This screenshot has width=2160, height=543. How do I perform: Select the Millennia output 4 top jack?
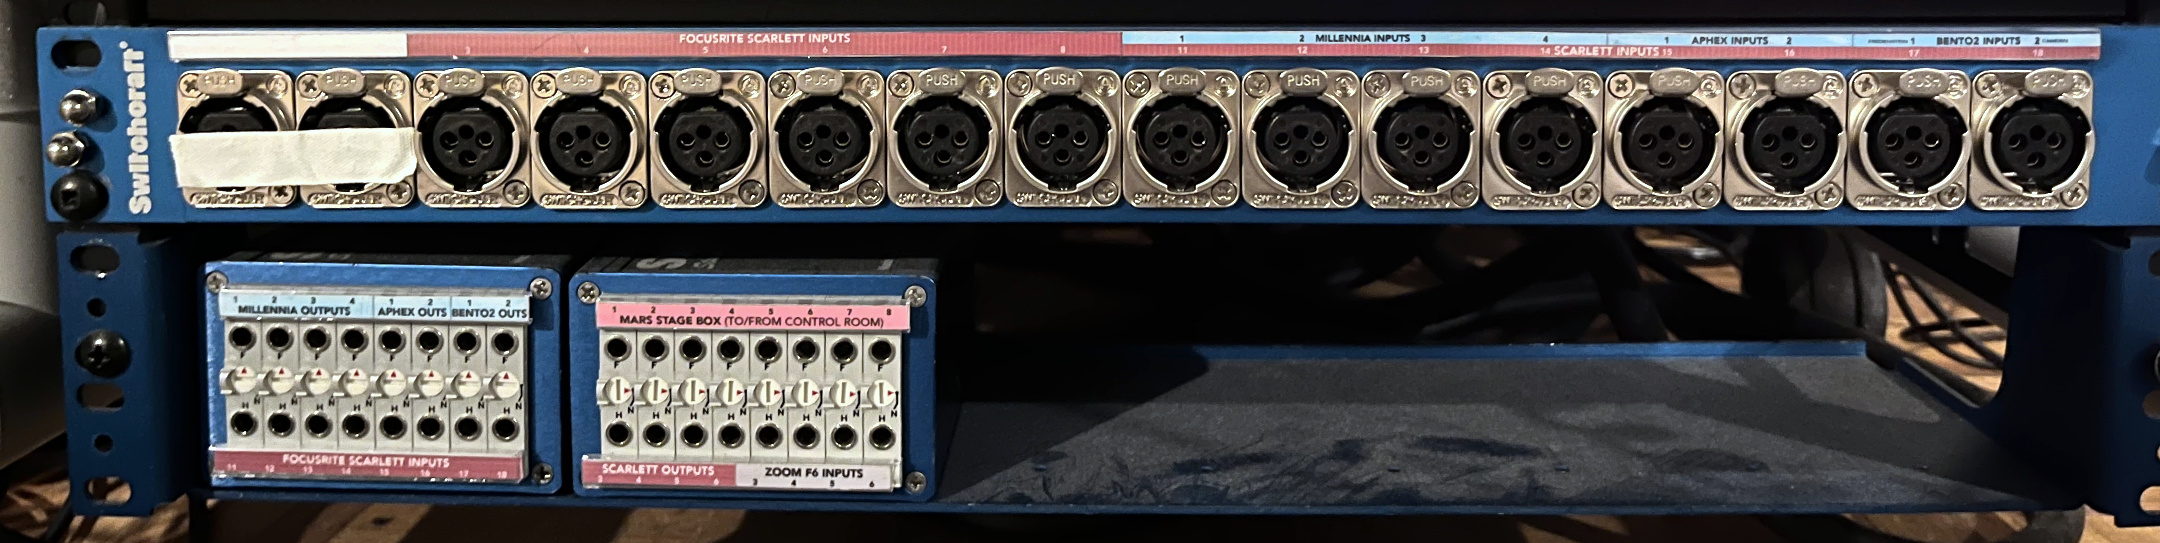[x=354, y=340]
